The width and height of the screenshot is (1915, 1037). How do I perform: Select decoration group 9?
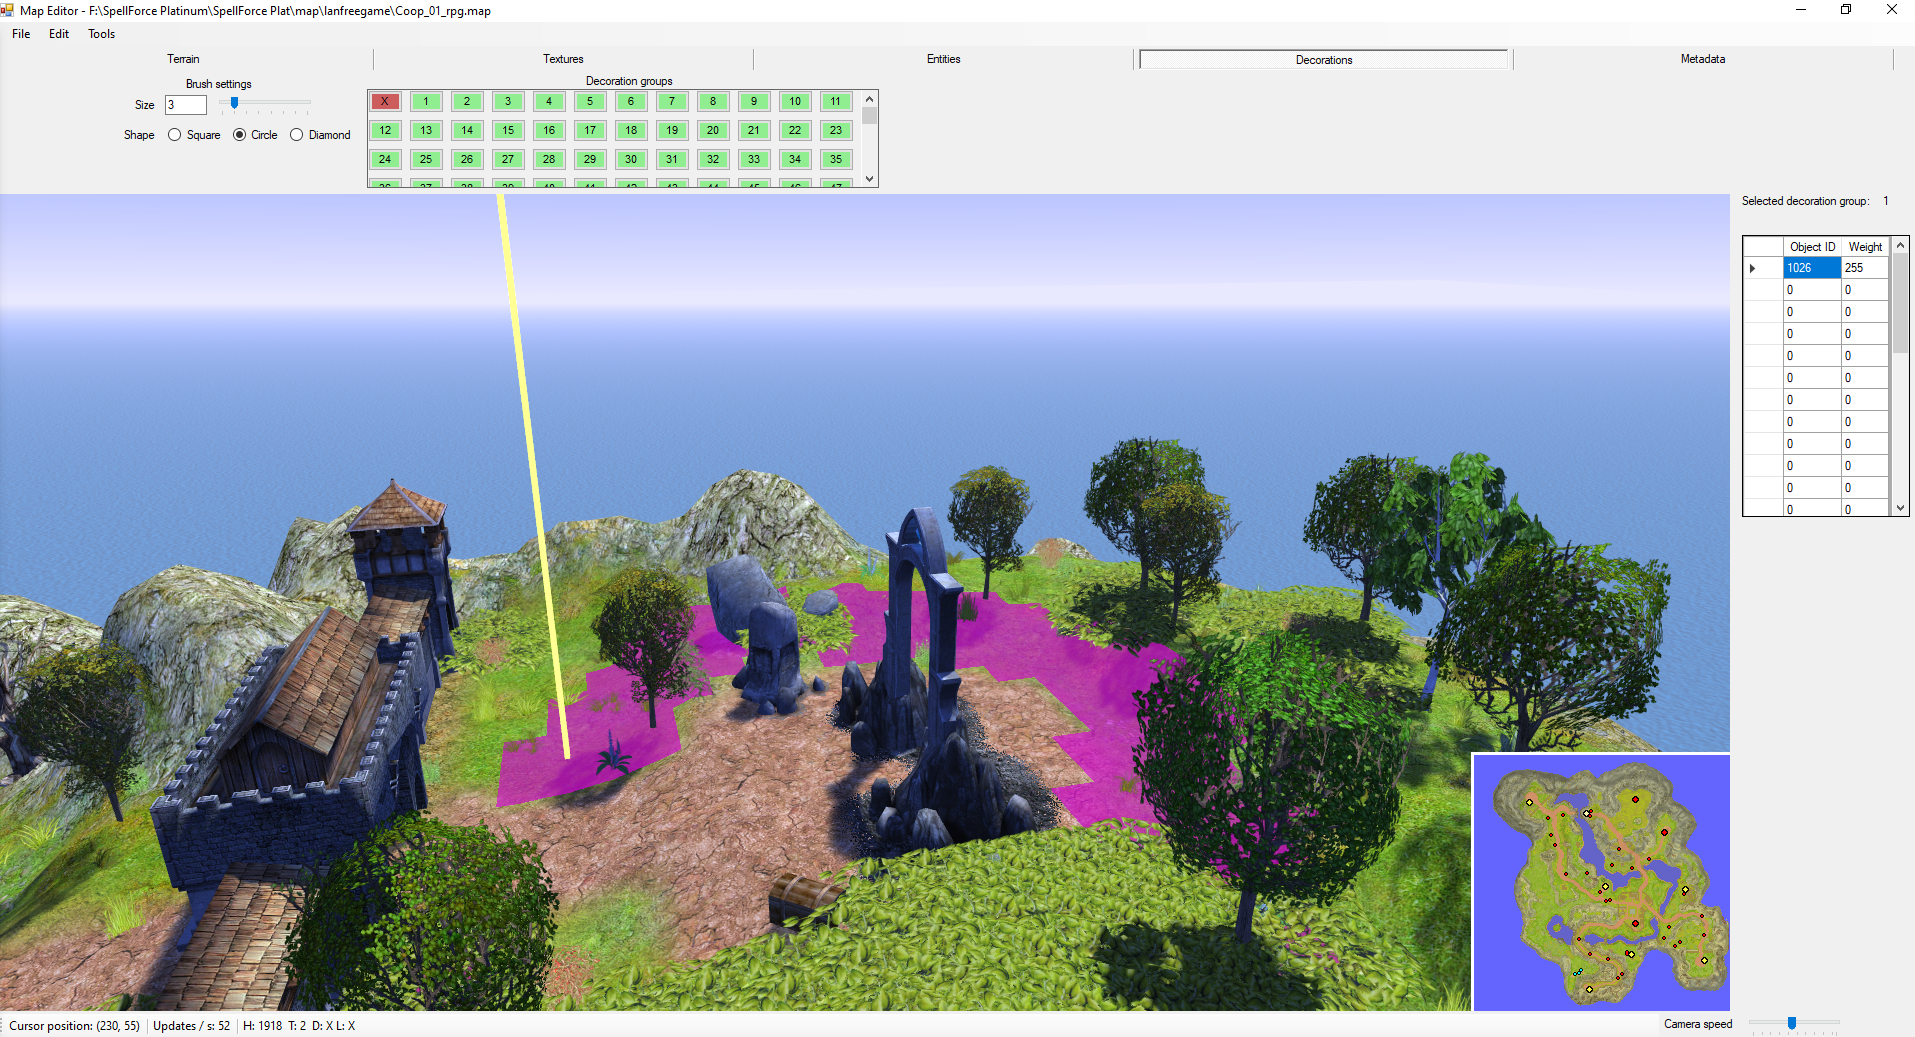tap(754, 101)
